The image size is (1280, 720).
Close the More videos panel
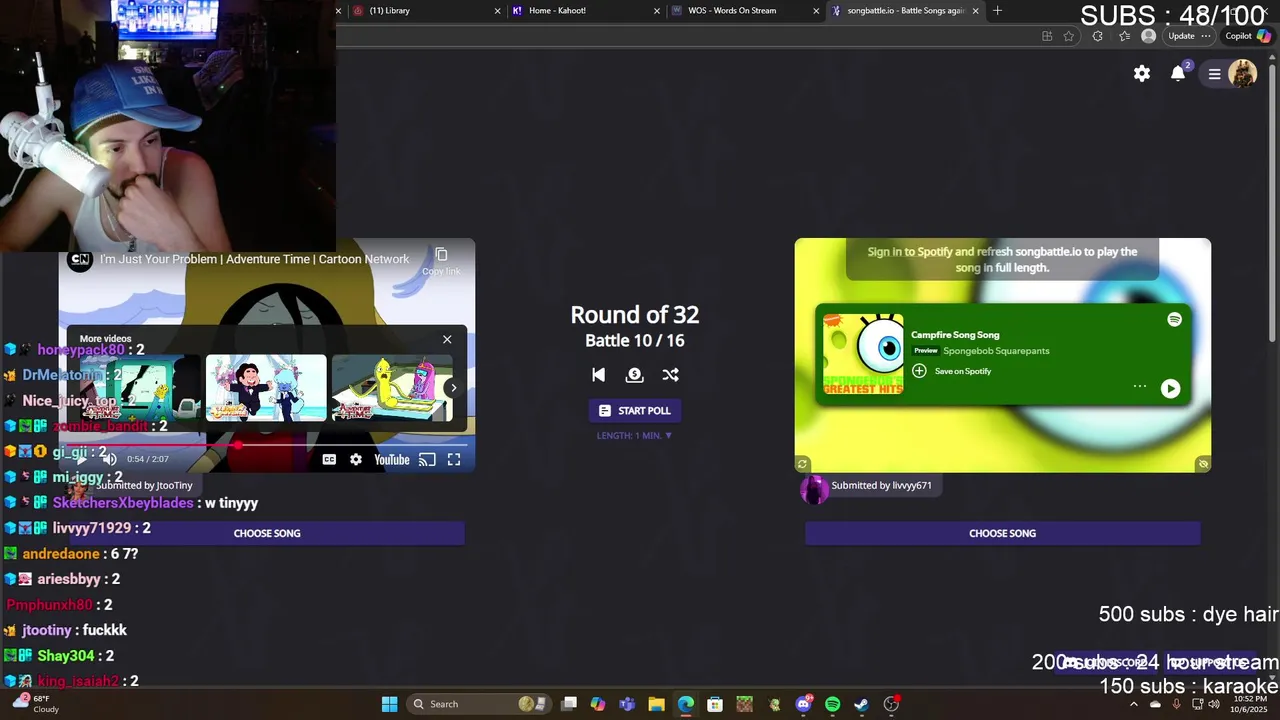[447, 339]
